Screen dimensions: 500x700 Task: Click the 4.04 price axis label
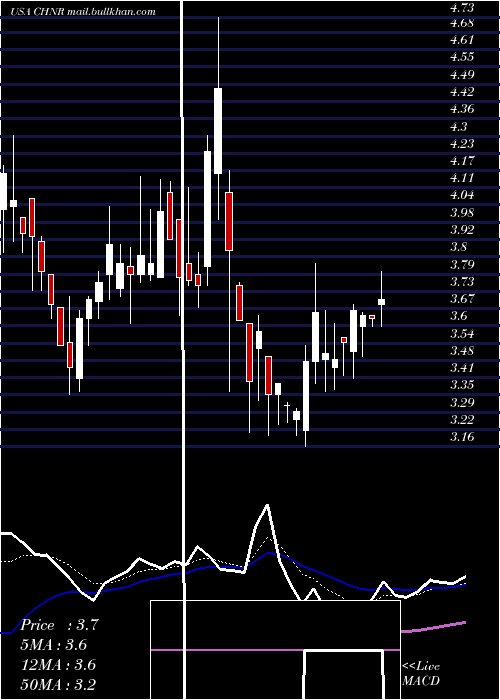pos(461,196)
